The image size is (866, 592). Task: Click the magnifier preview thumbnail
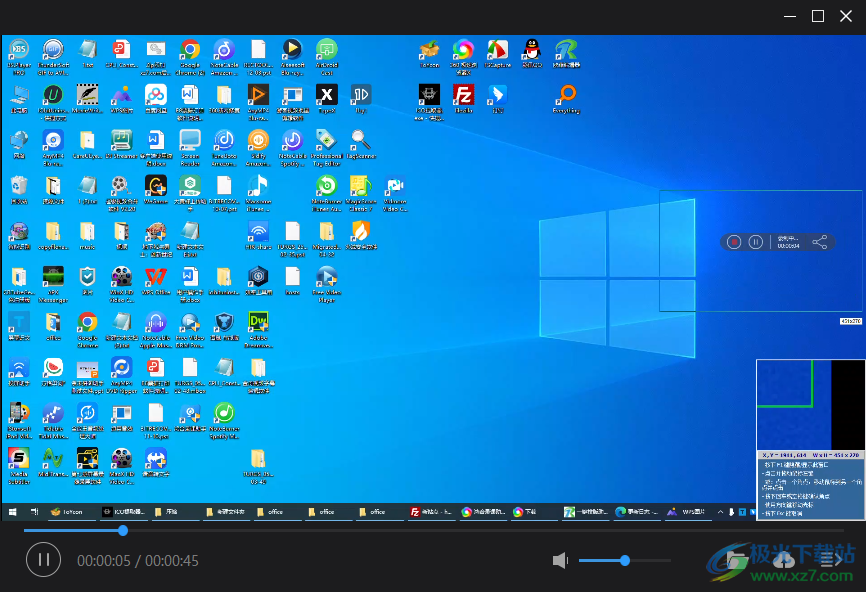(x=810, y=405)
